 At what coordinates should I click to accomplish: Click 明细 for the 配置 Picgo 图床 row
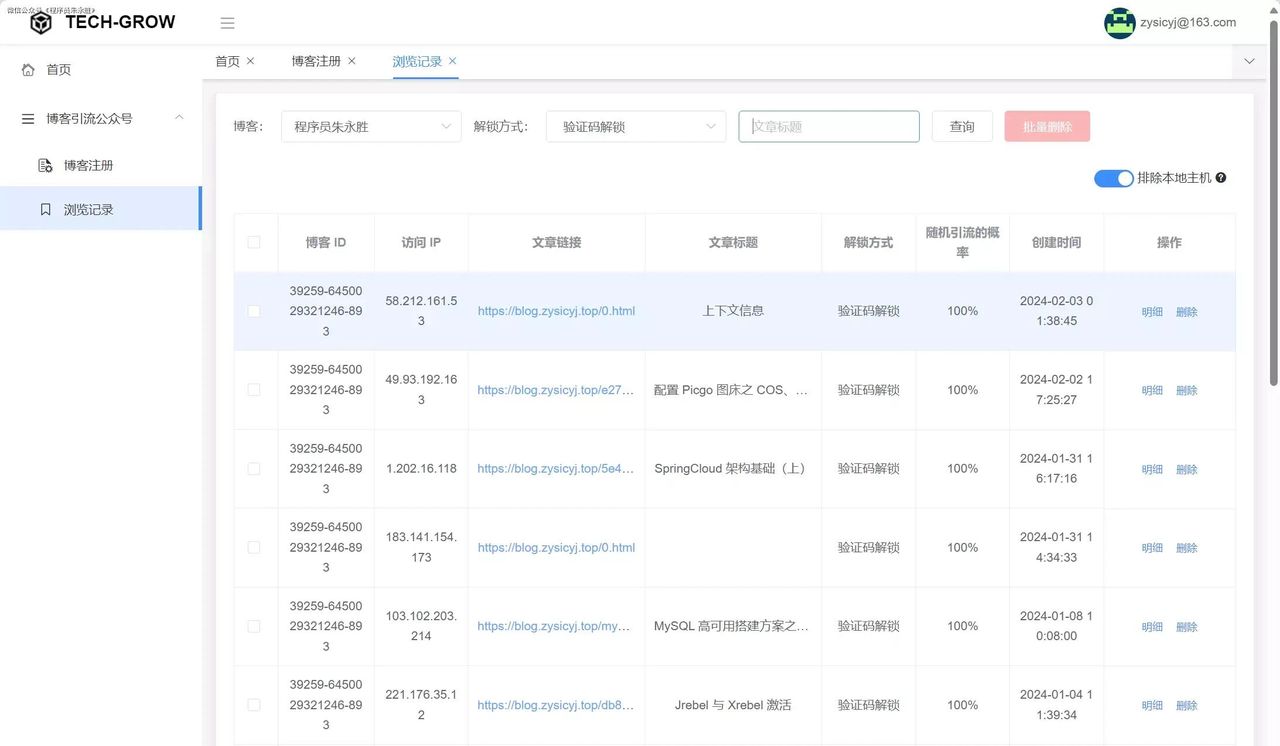pos(1152,391)
